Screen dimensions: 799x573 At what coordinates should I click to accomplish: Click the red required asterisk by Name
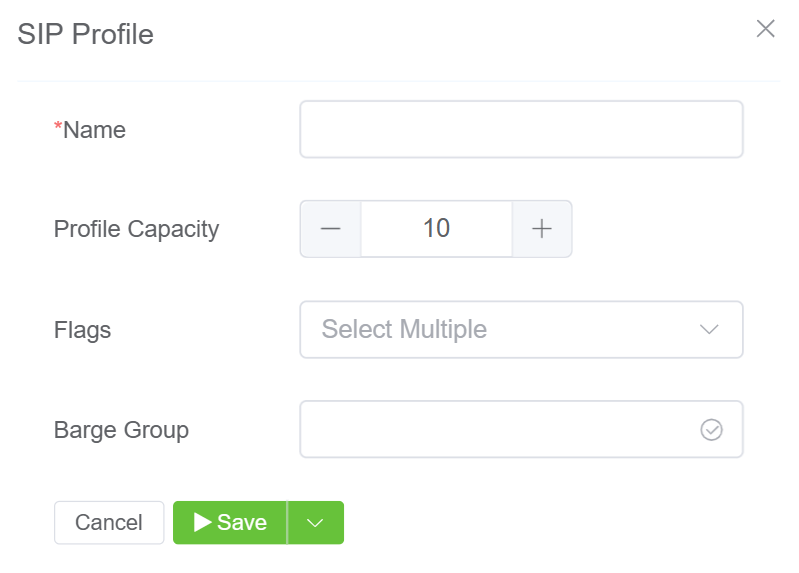pyautogui.click(x=58, y=127)
